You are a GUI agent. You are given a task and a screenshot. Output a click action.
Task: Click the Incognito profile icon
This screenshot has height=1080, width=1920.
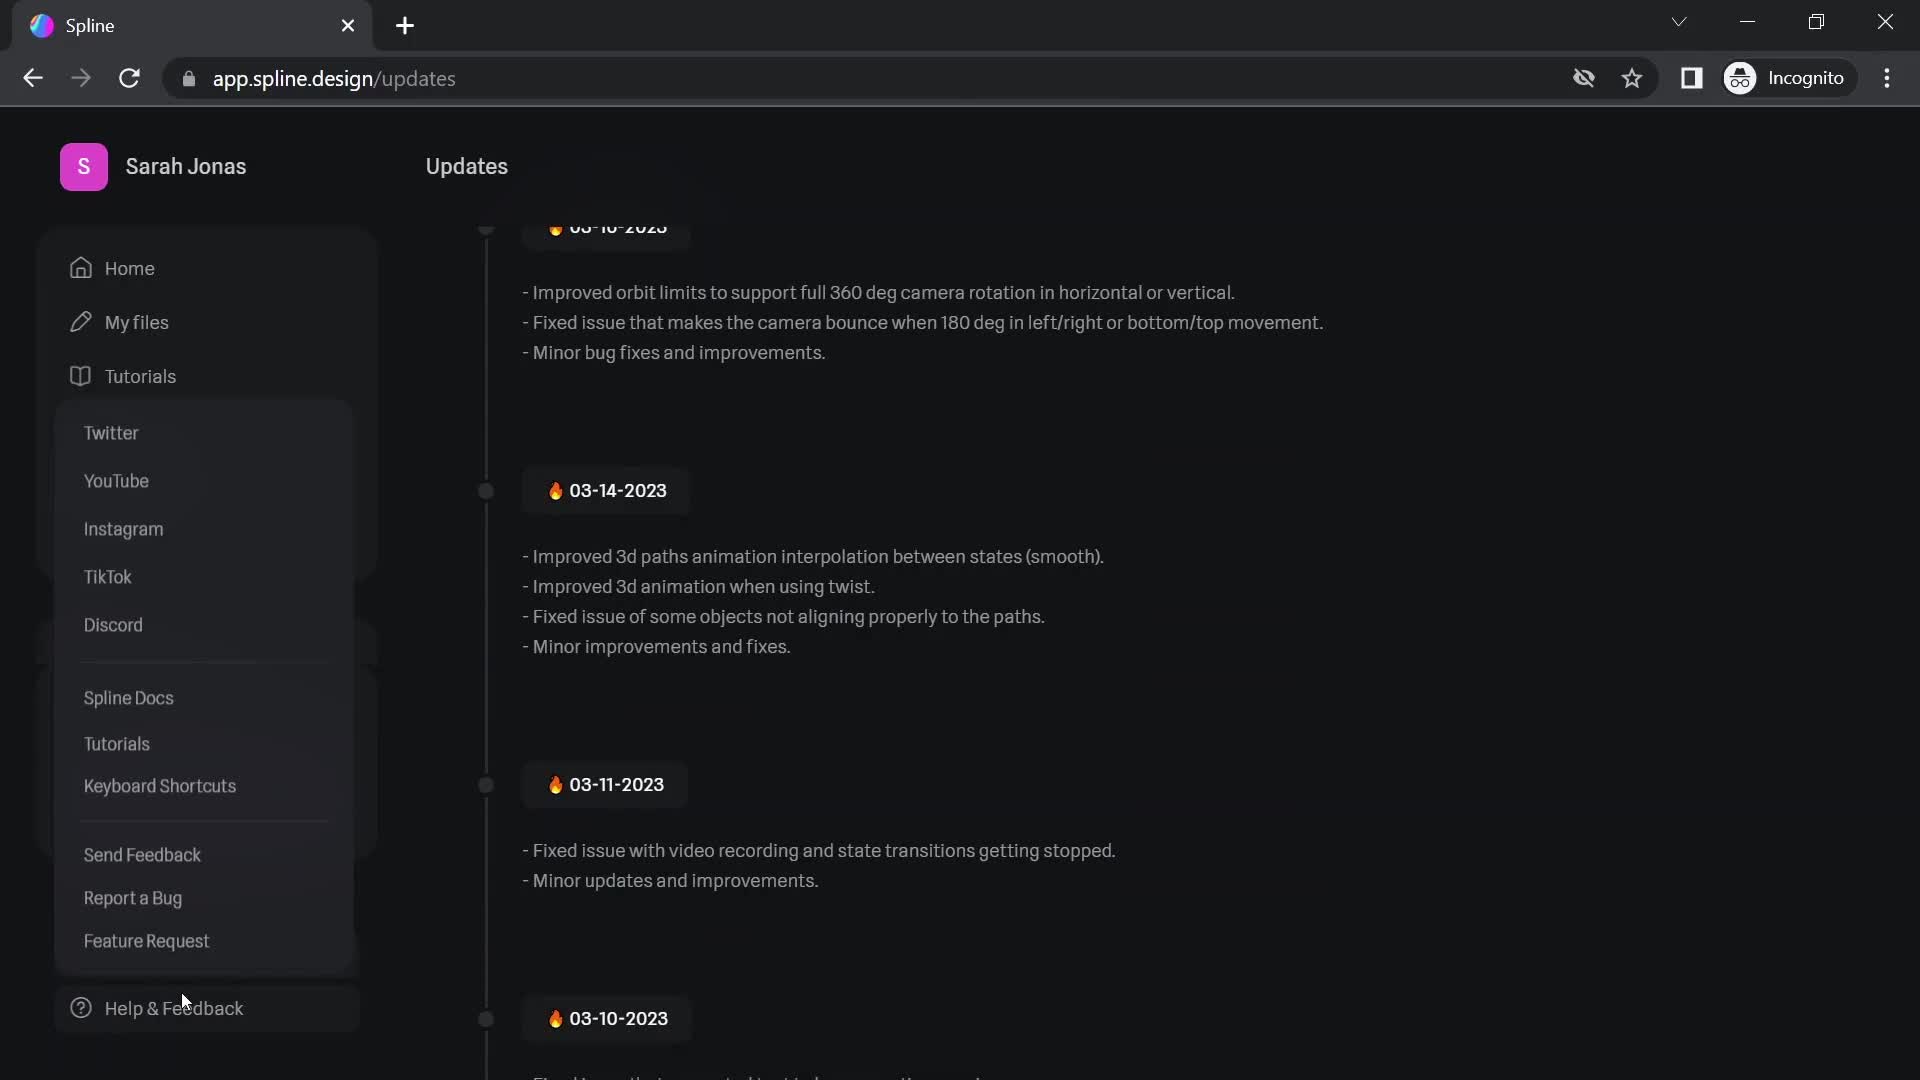[1739, 79]
